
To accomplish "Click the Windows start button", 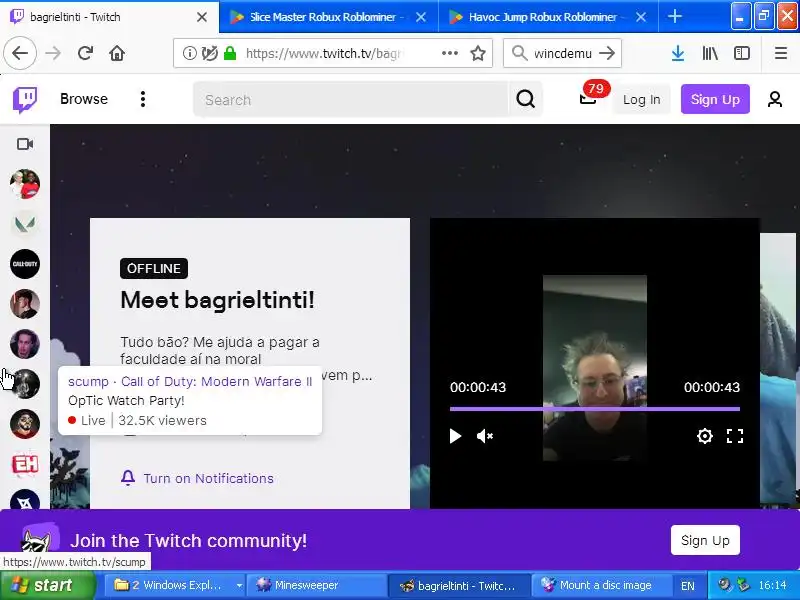I will point(48,585).
